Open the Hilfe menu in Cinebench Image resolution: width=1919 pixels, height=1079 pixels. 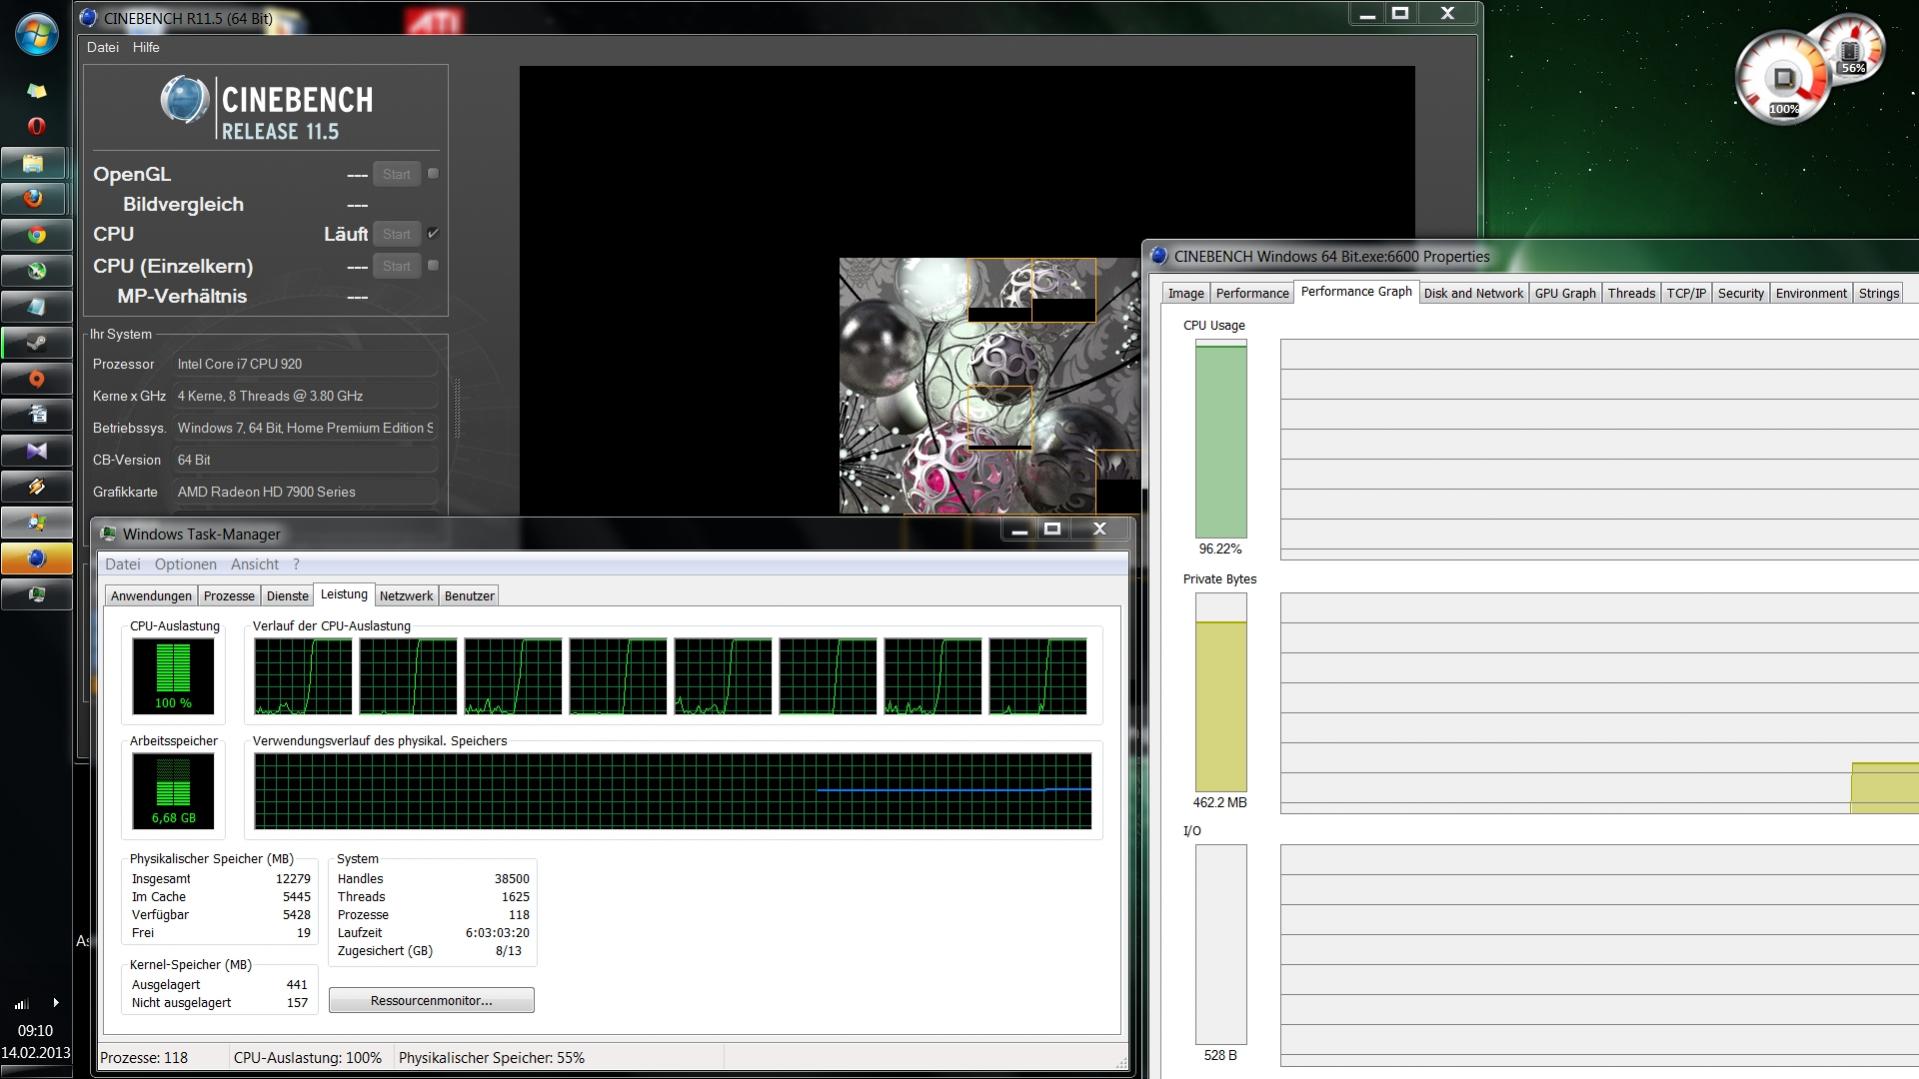point(146,47)
